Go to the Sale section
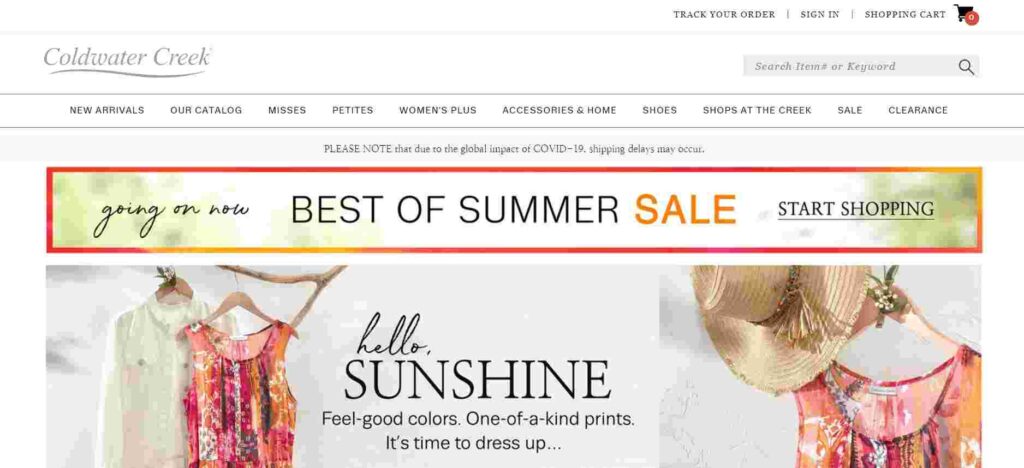 click(x=850, y=110)
